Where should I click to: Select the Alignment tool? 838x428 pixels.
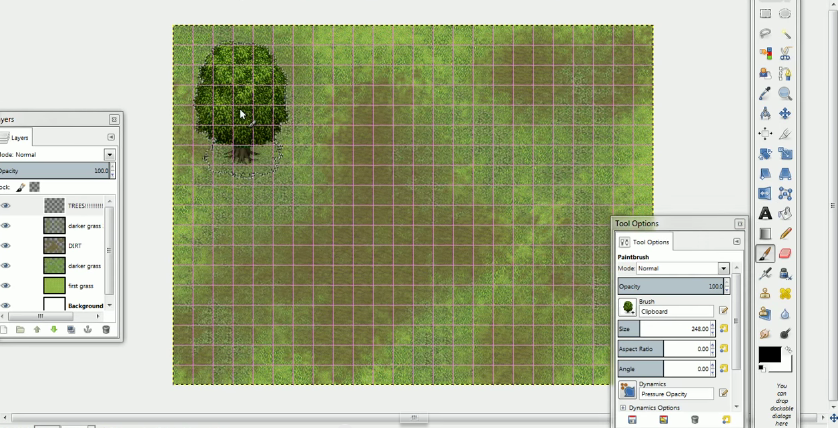pos(765,134)
